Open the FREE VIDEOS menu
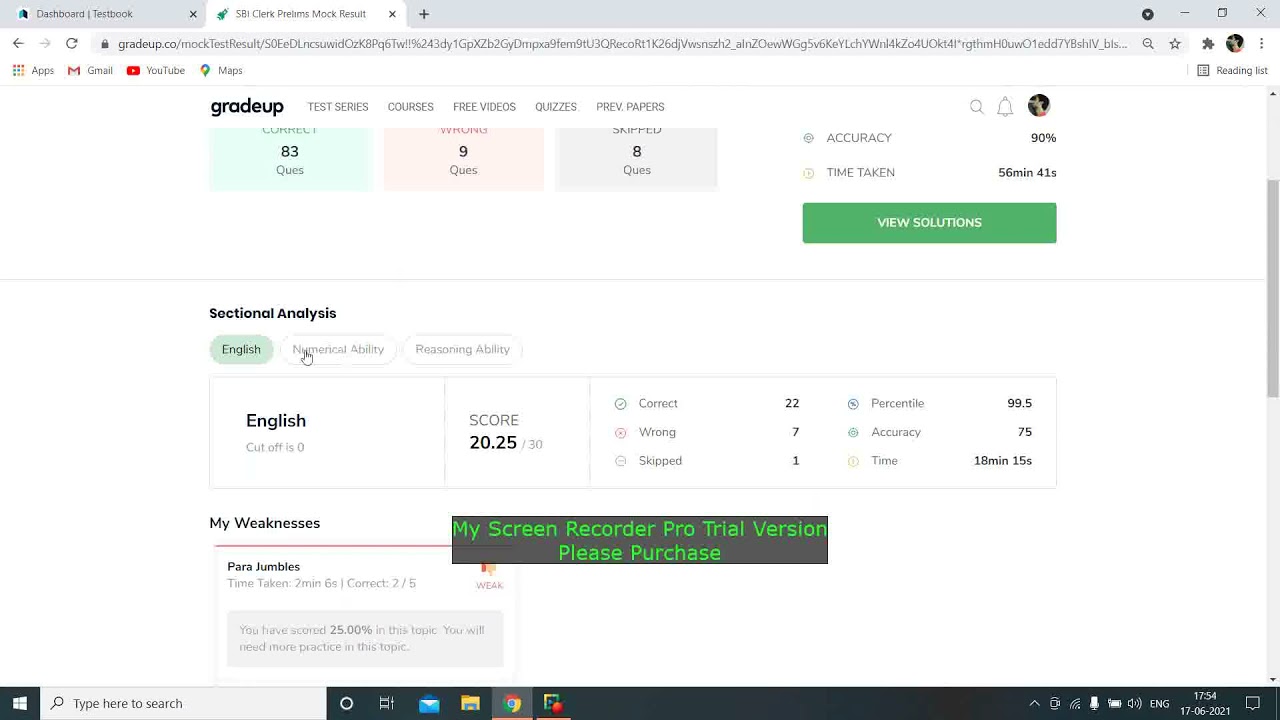Screen dimensions: 1280x720 click(484, 107)
